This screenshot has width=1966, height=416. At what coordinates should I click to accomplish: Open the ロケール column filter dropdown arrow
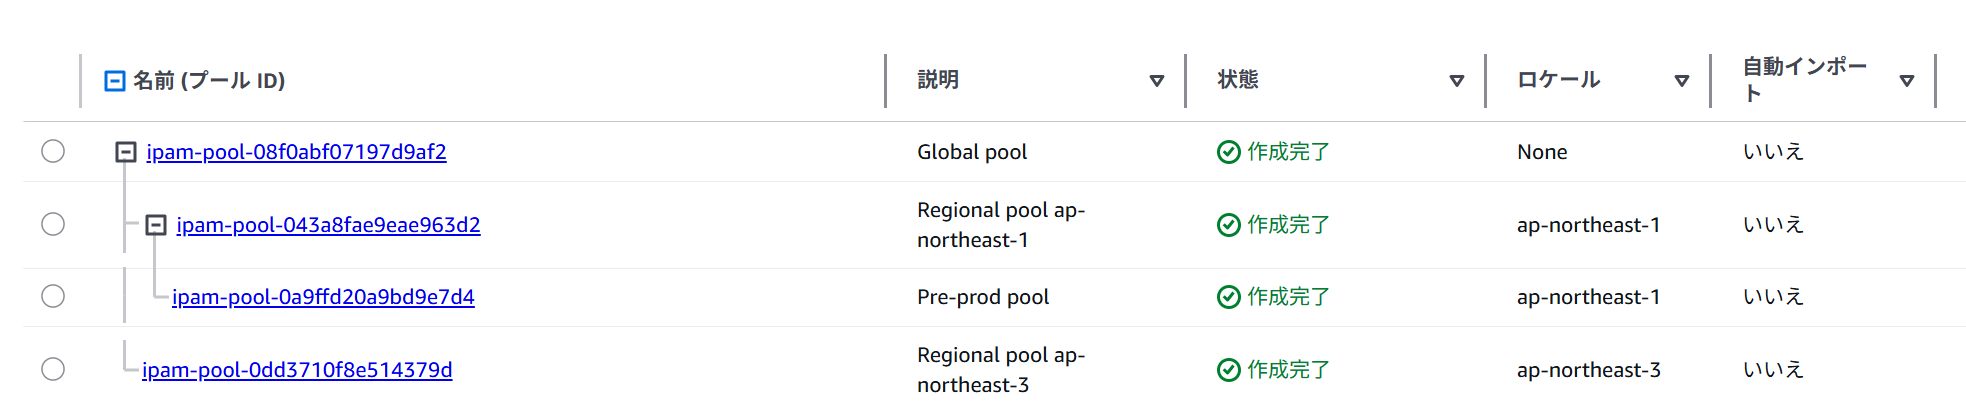1682,81
